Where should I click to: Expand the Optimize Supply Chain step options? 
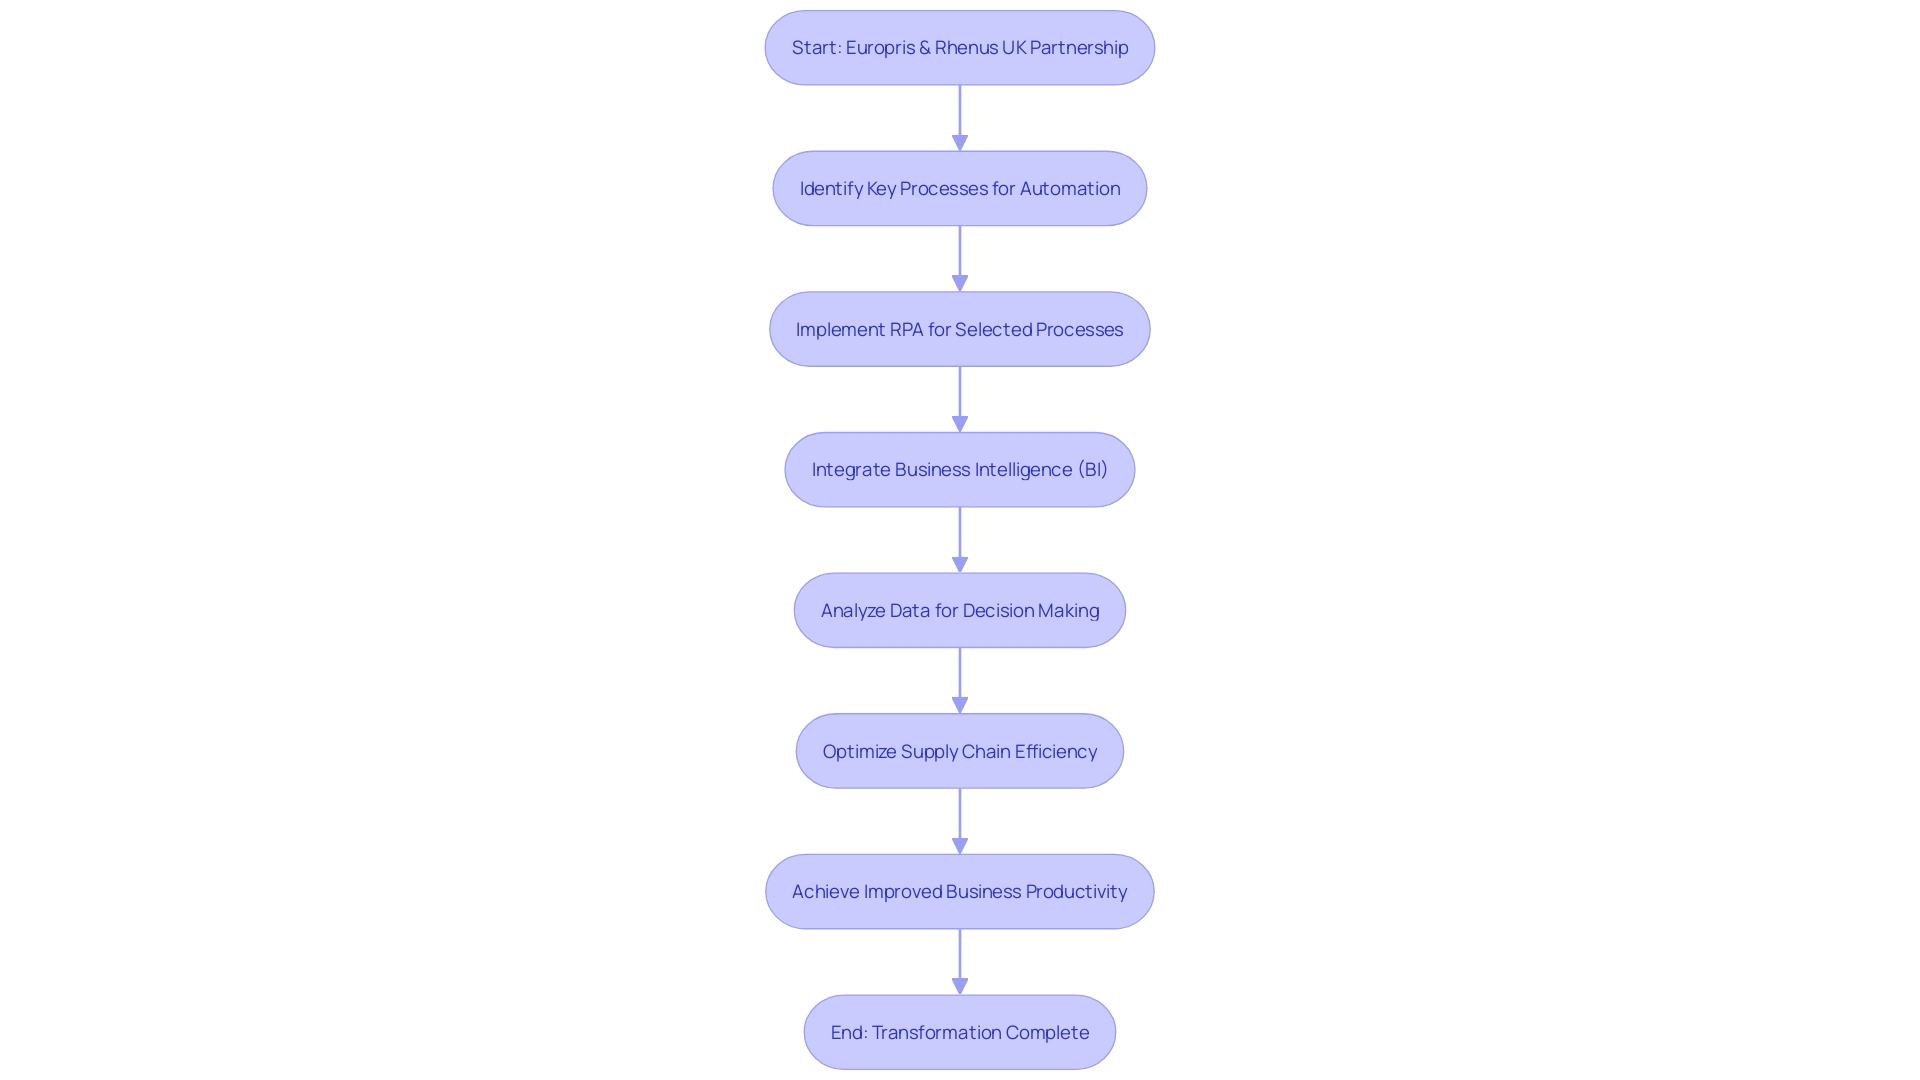pyautogui.click(x=959, y=750)
